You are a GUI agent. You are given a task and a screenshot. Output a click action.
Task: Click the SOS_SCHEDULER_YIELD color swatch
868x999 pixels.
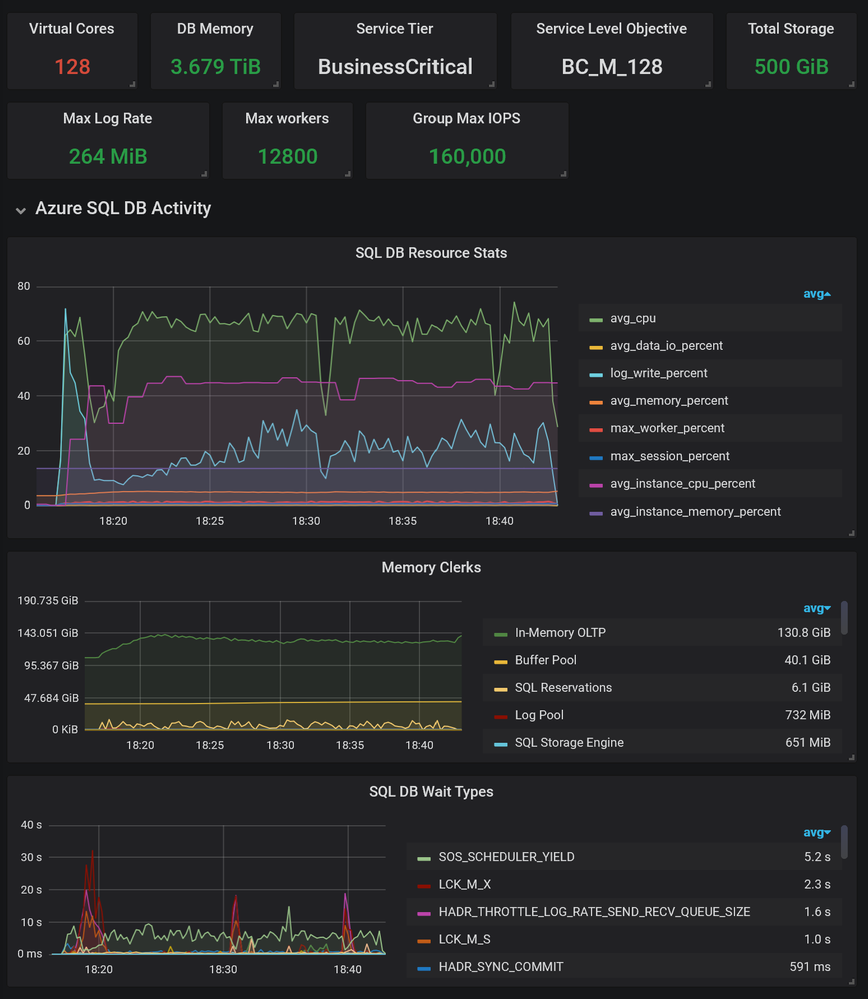424,859
